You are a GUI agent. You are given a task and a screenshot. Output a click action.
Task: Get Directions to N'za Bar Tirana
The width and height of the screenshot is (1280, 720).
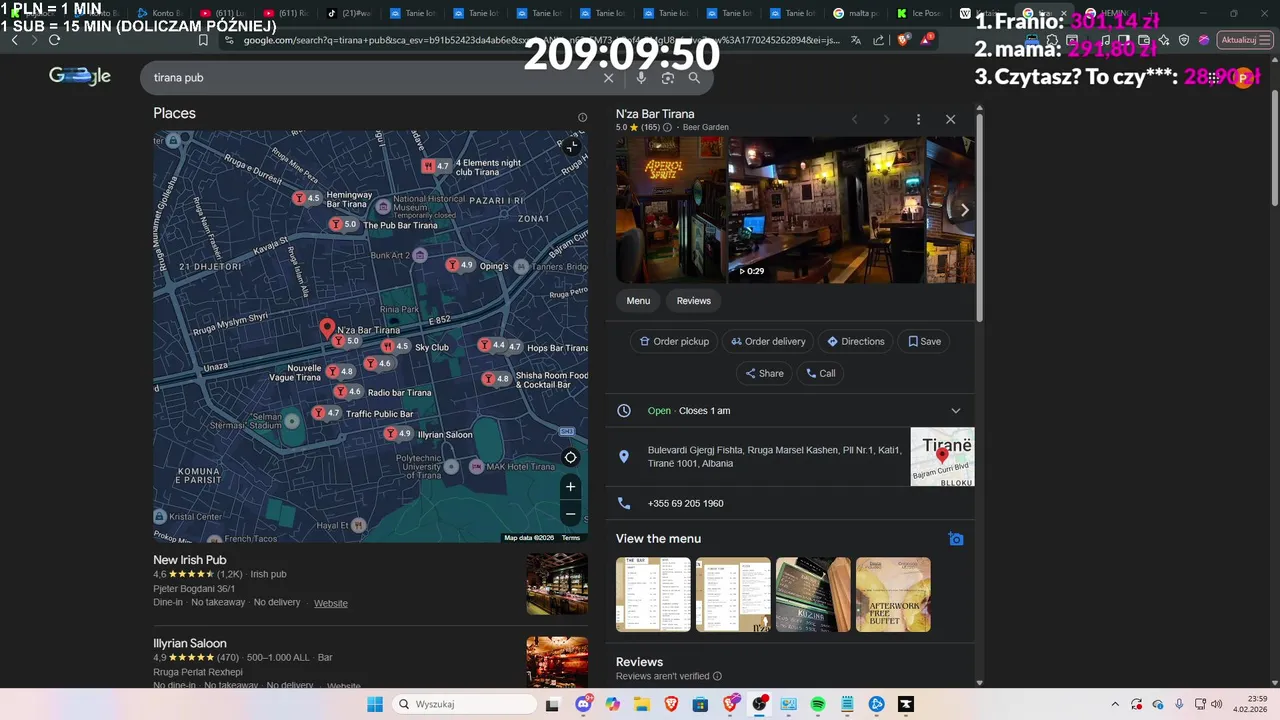pyautogui.click(x=855, y=342)
